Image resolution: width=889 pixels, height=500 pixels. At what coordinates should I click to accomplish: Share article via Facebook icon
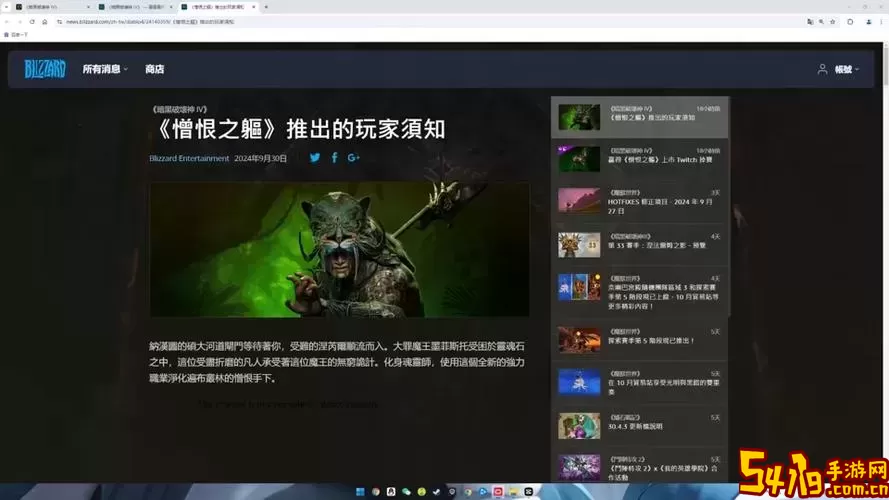click(x=335, y=158)
